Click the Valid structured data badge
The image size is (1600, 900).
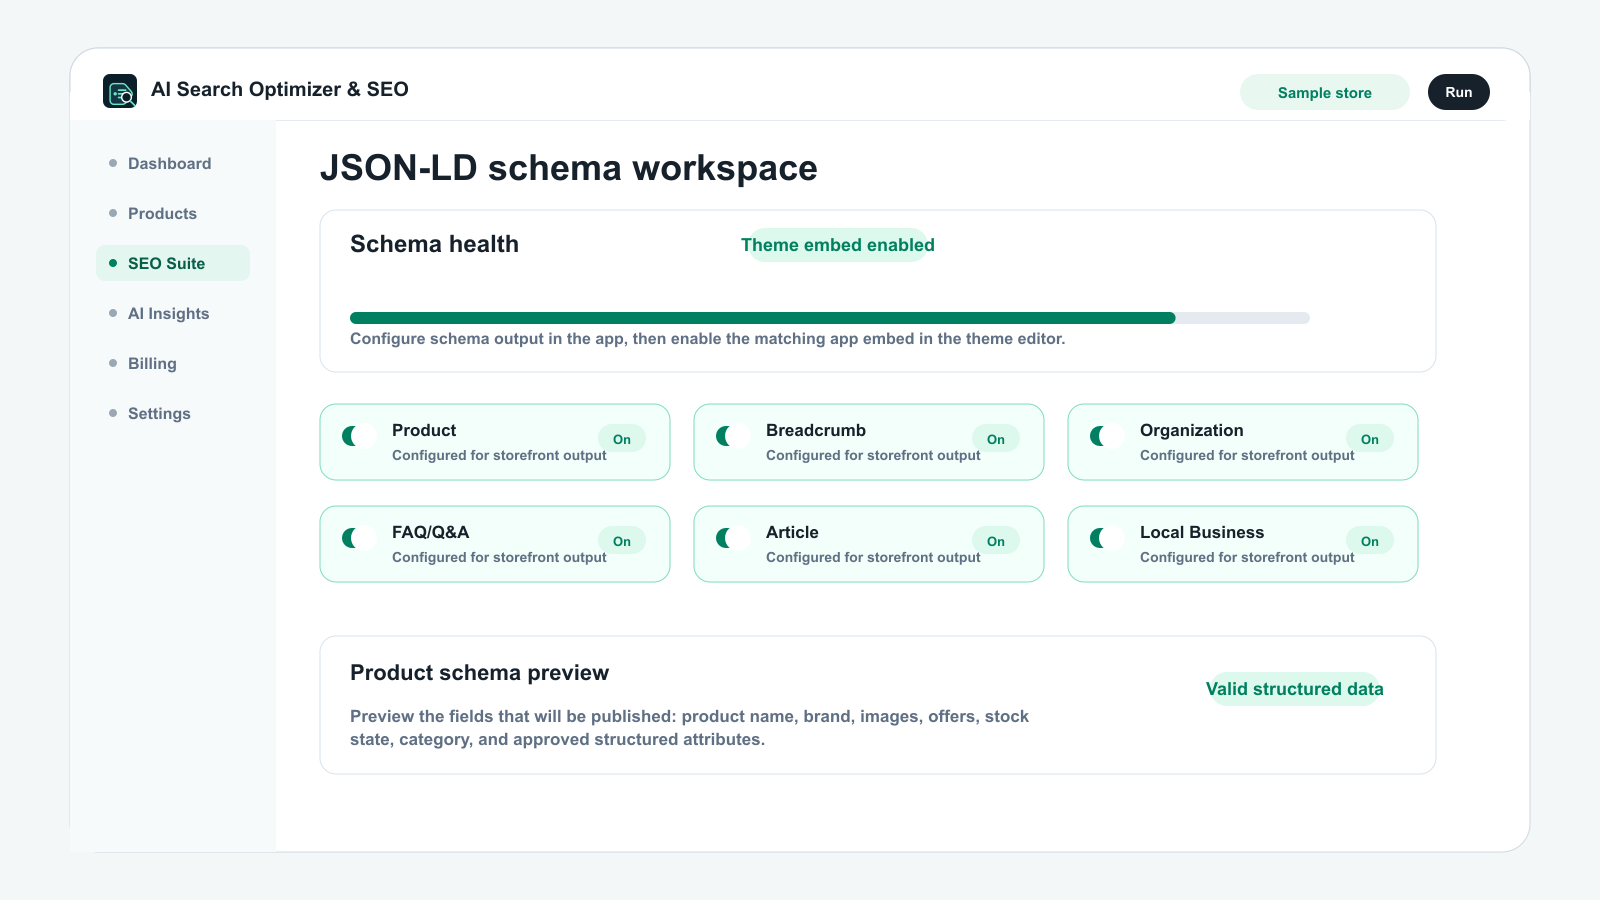pos(1294,689)
